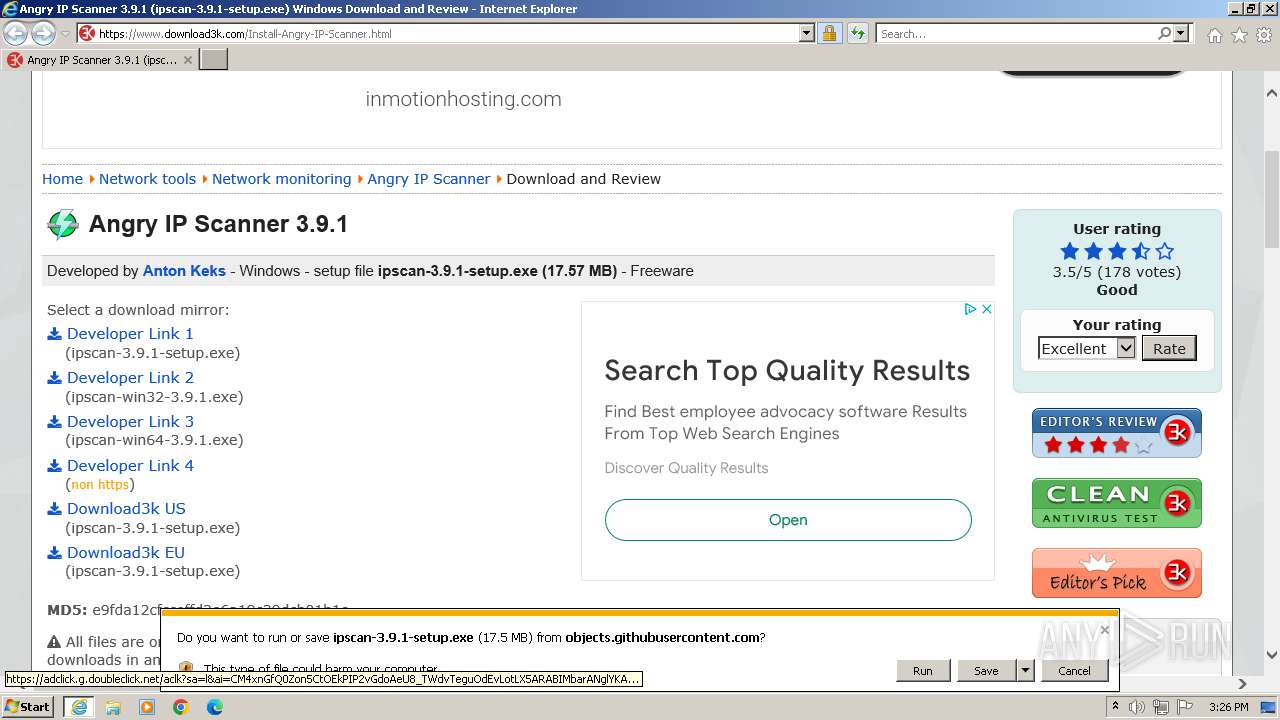Screen dimensions: 1280x720
Task: Open Network monitoring breadcrumb
Action: (x=281, y=179)
